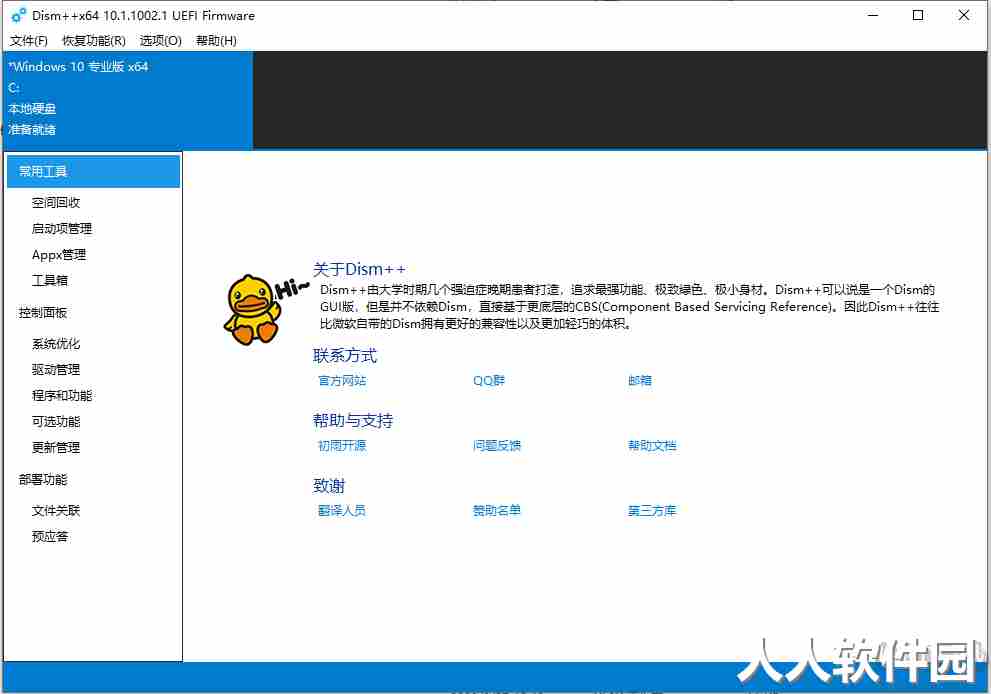991x694 pixels.
Task: Open Appx管理 in the sidebar
Action: tap(59, 255)
